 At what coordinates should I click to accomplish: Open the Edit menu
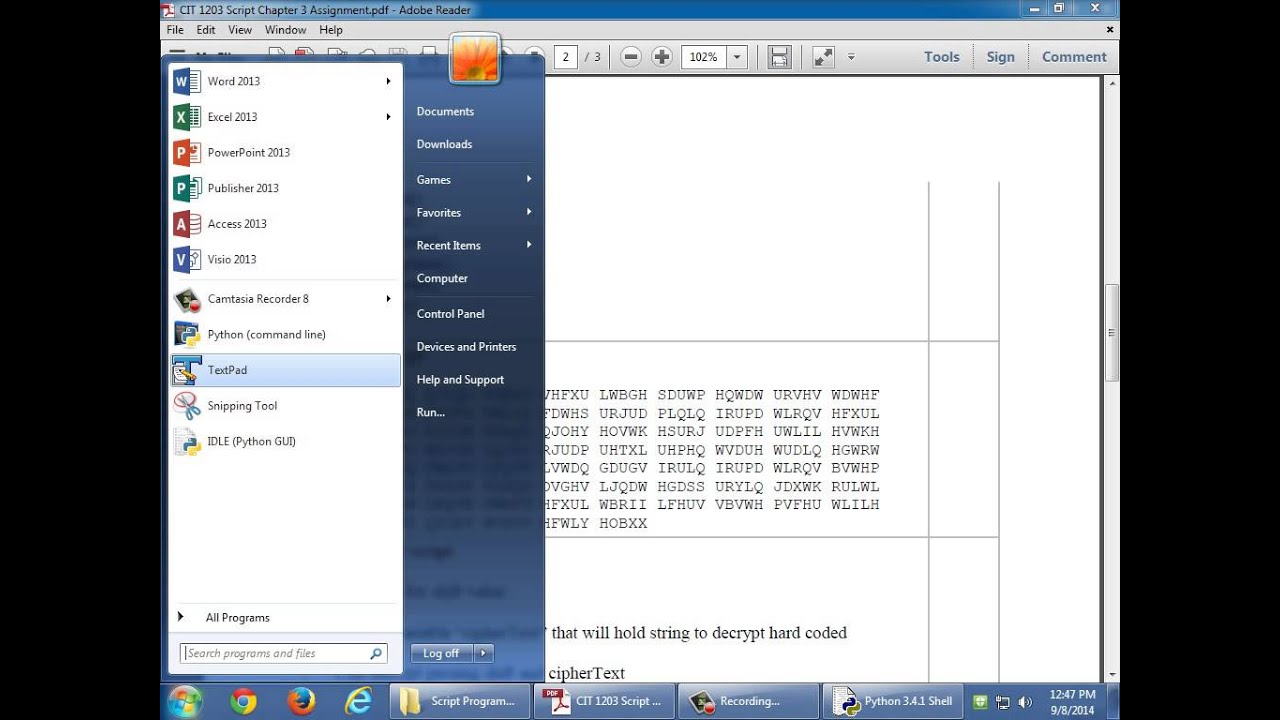tap(206, 30)
